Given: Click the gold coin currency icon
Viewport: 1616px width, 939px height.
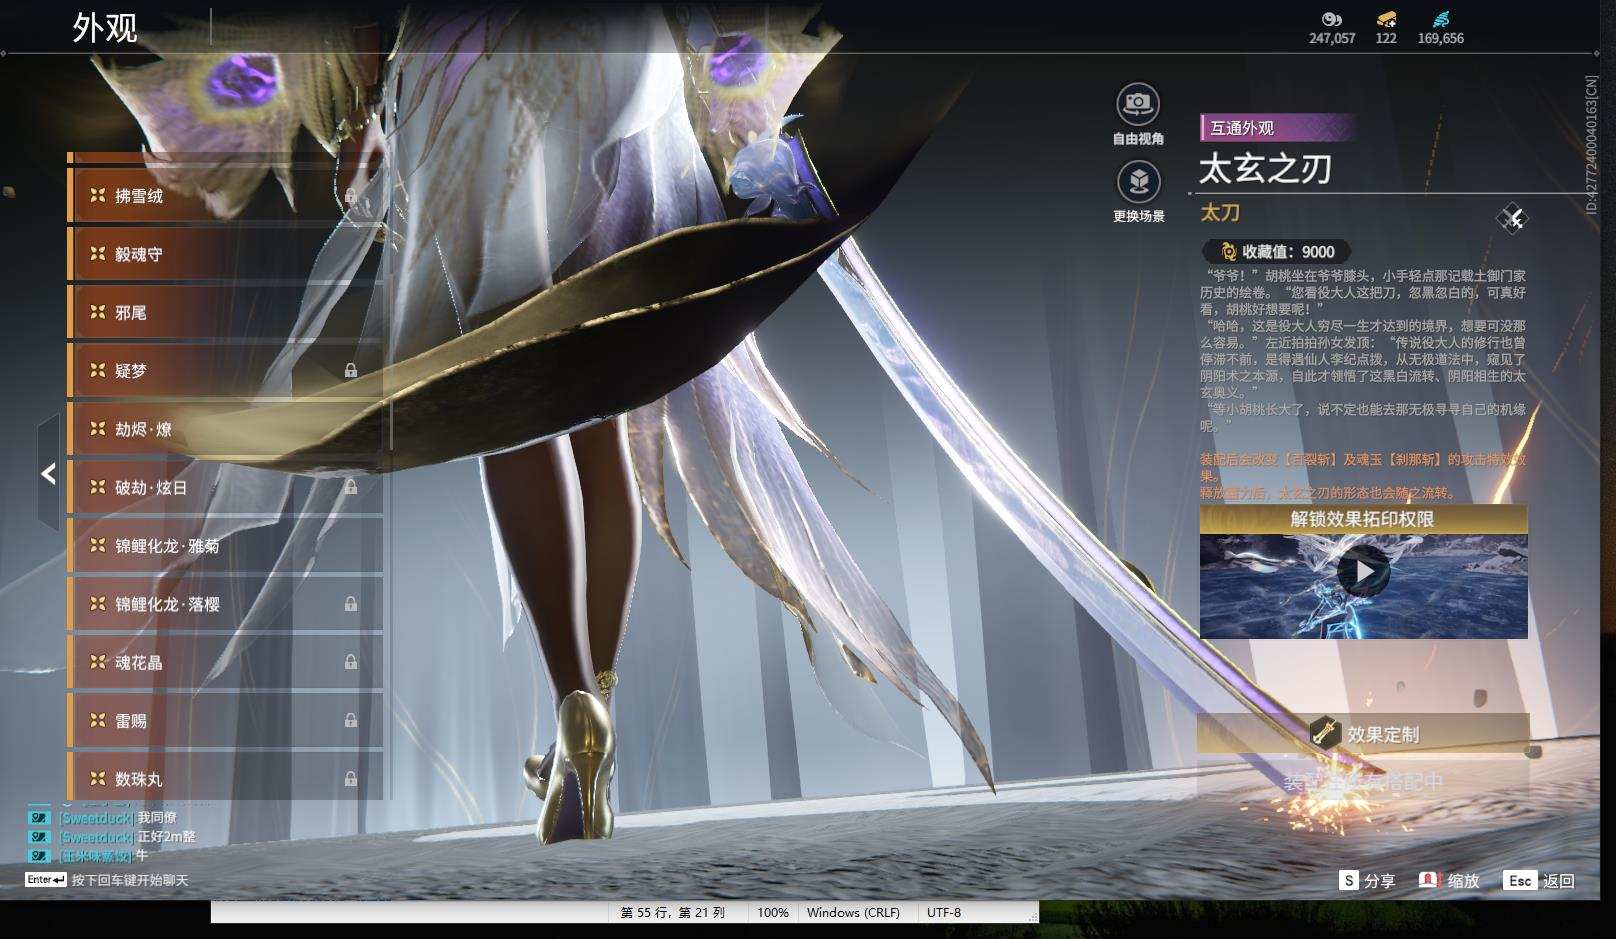Looking at the screenshot, I should click(x=1331, y=19).
